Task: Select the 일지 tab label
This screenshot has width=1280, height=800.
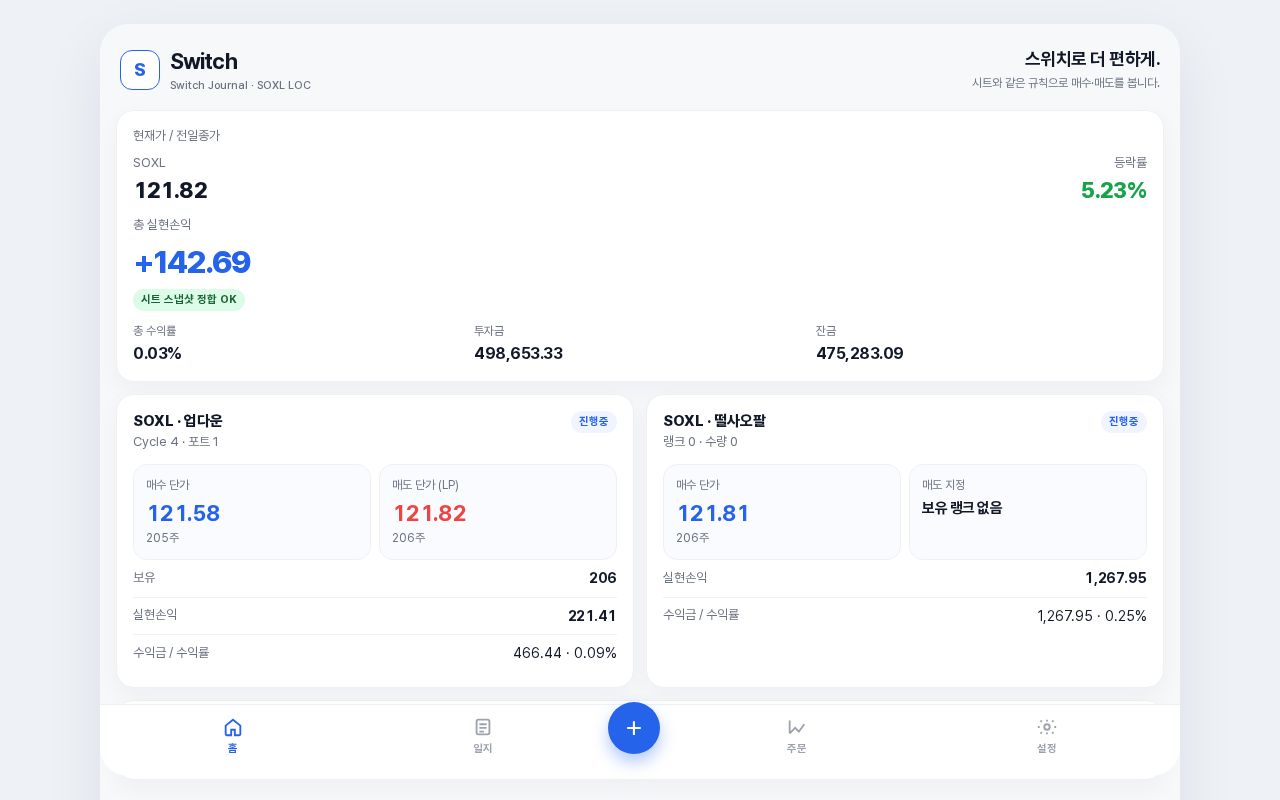Action: (483, 748)
